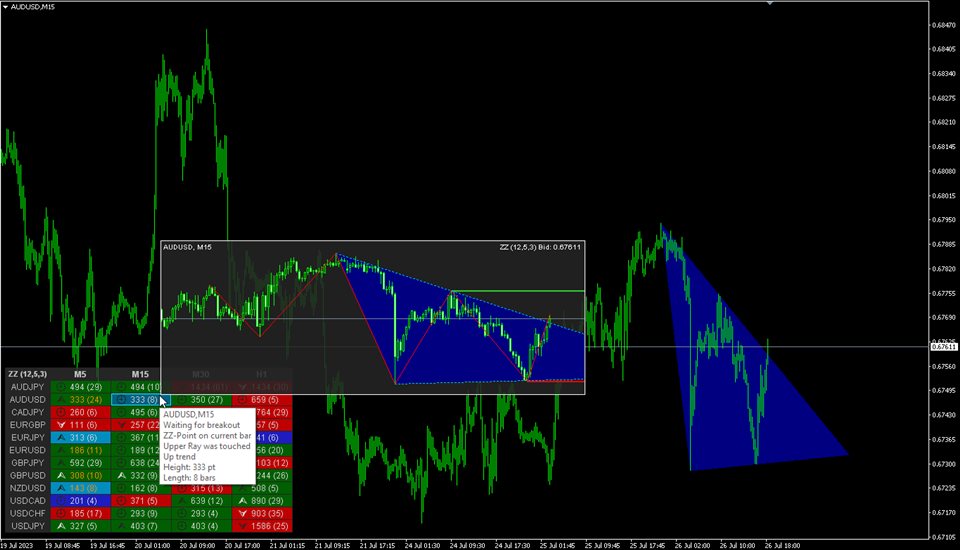Viewport: 960px width, 550px height.
Task: Click the circle waiting icon in CADJPY M5 cell
Action: pyautogui.click(x=61, y=412)
